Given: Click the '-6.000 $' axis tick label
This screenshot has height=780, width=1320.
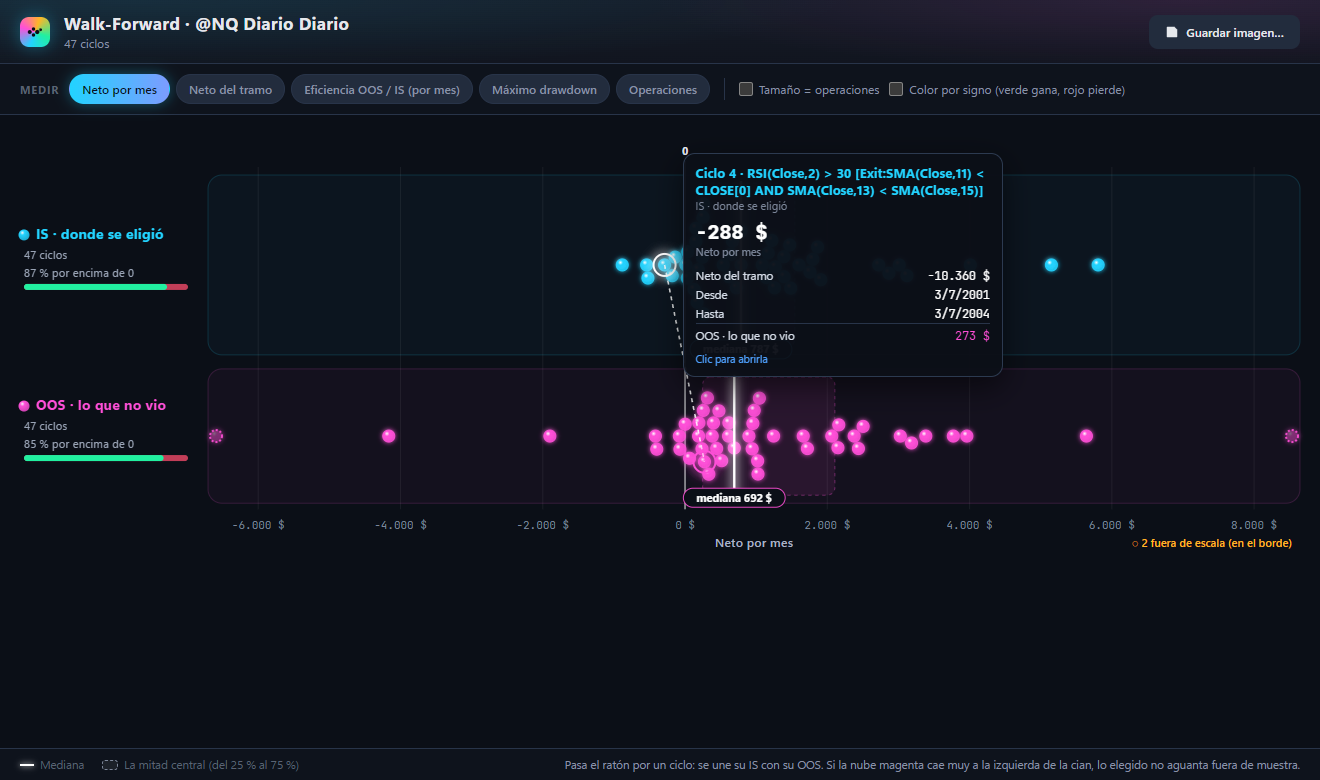Looking at the screenshot, I should pyautogui.click(x=258, y=525).
